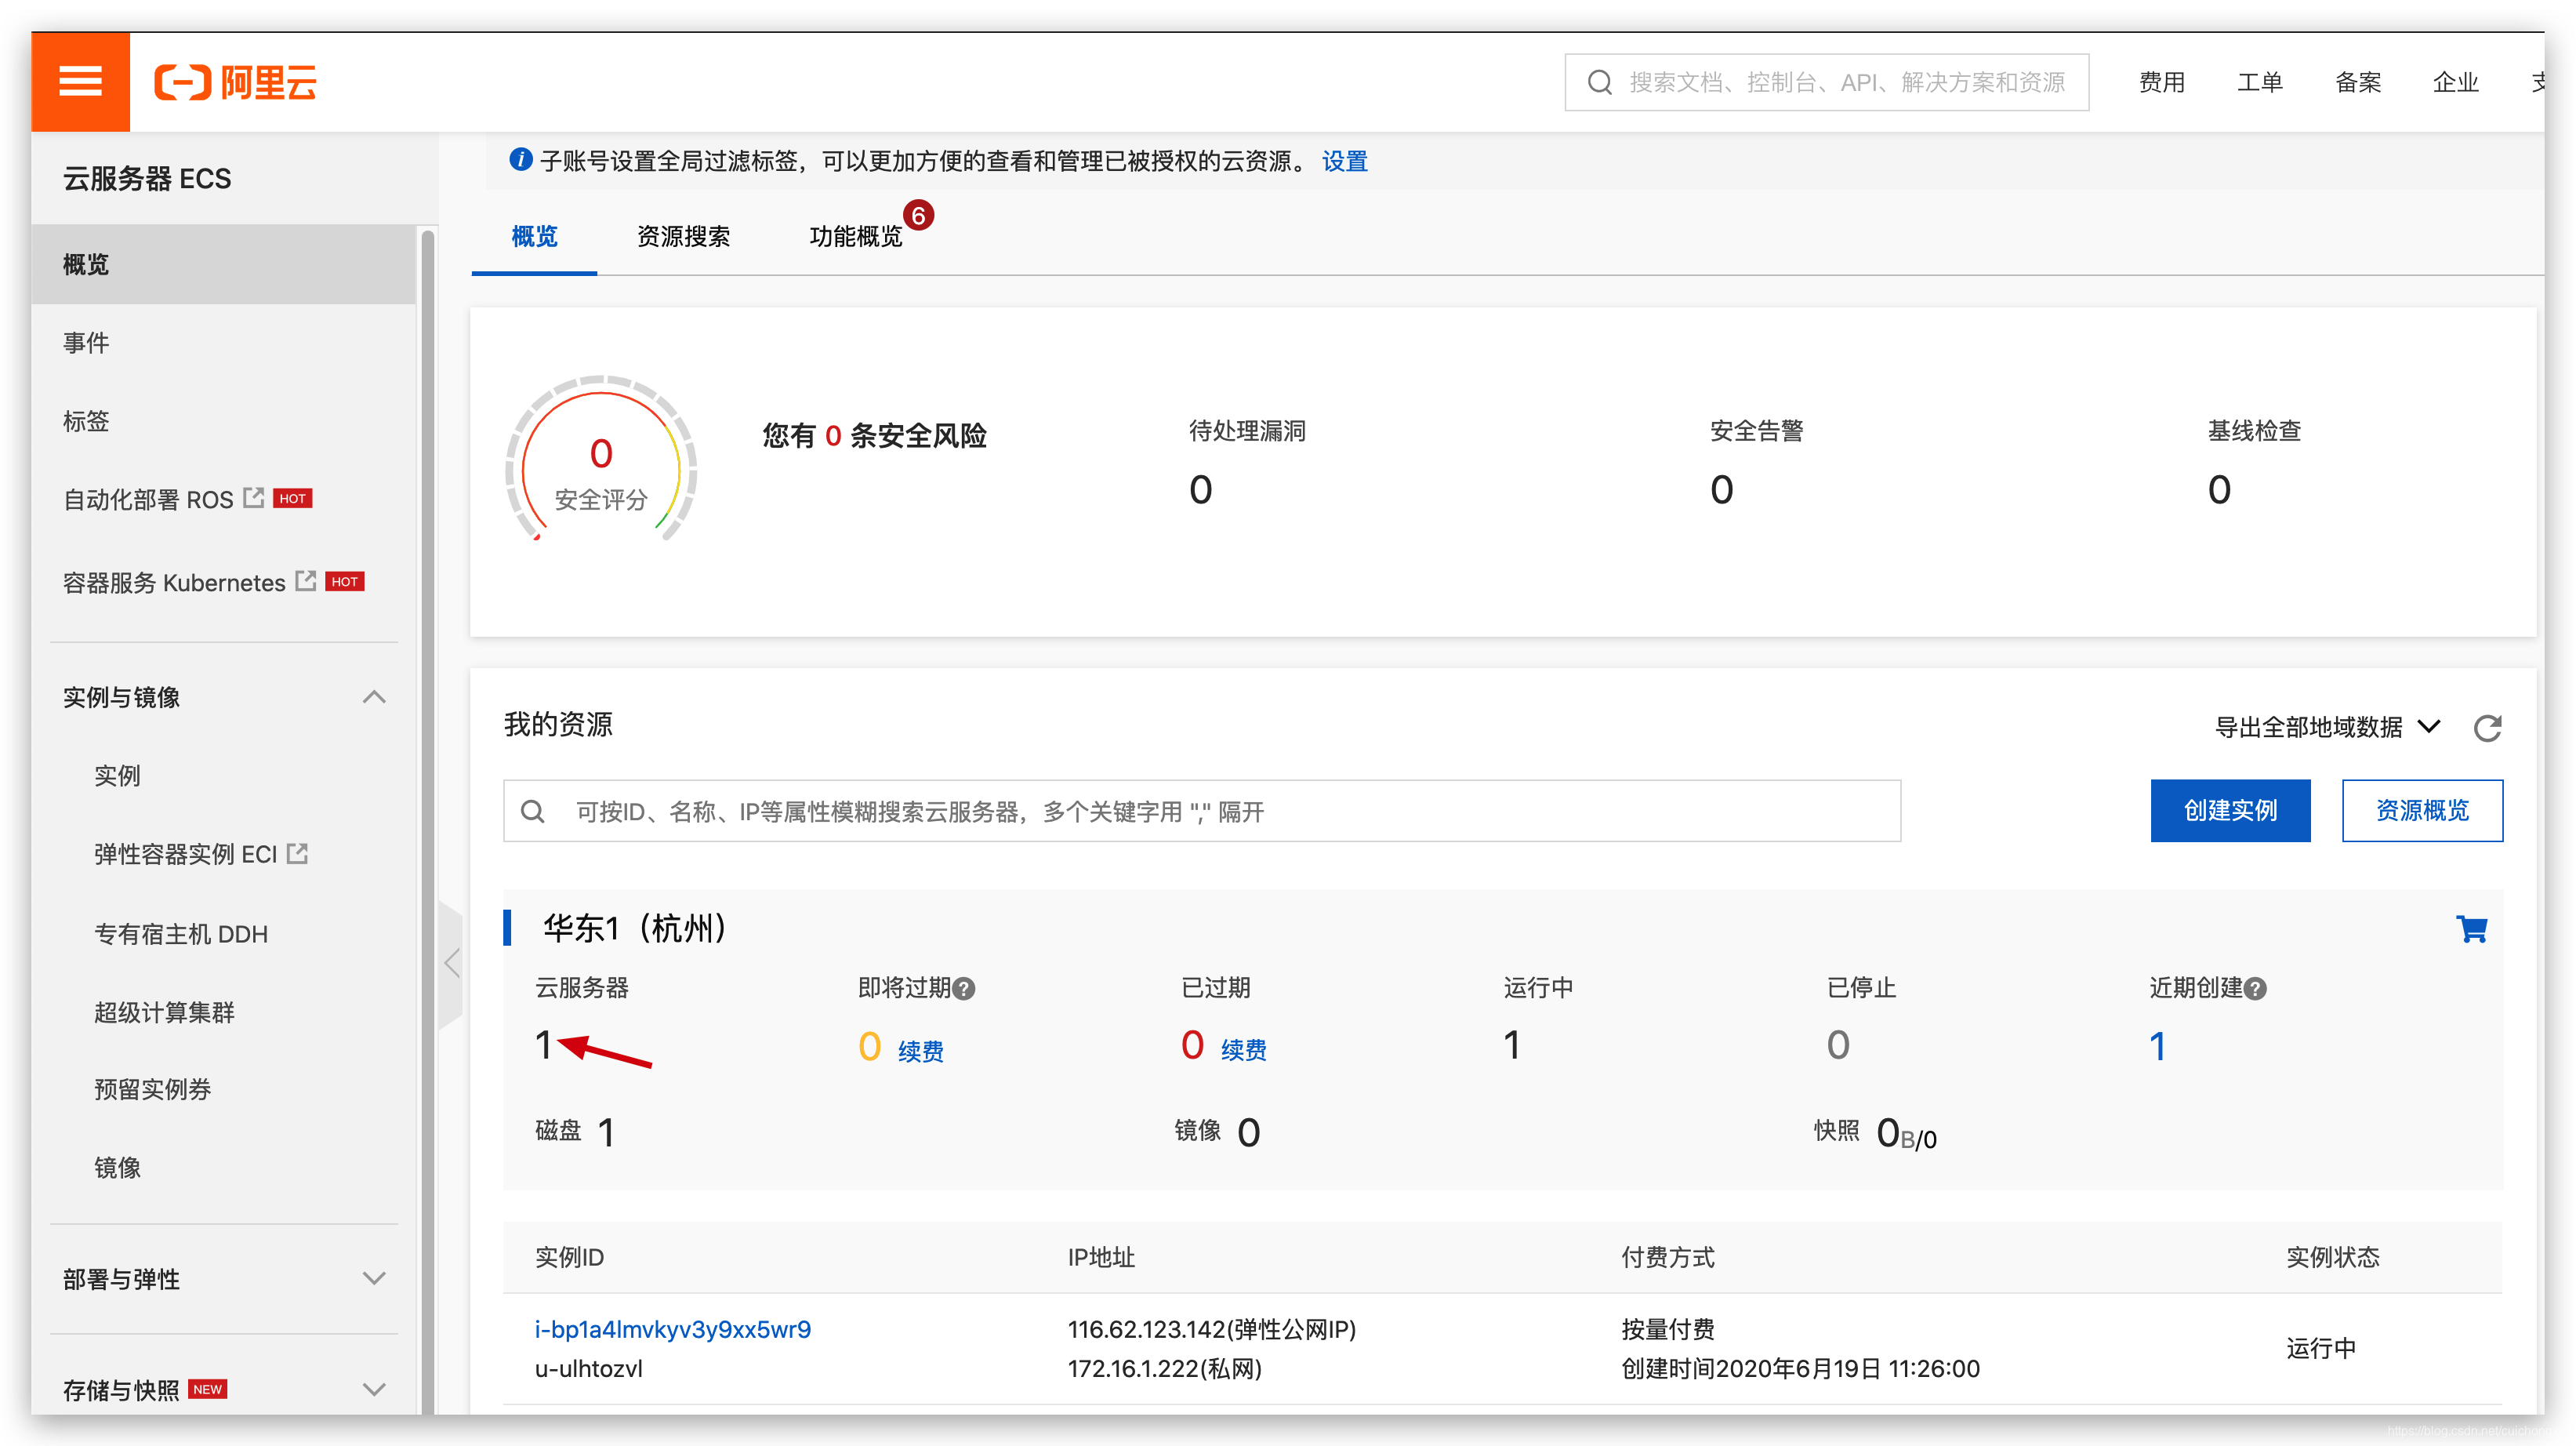Select 实例 in the sidebar
This screenshot has width=2576, height=1446.
pos(117,775)
